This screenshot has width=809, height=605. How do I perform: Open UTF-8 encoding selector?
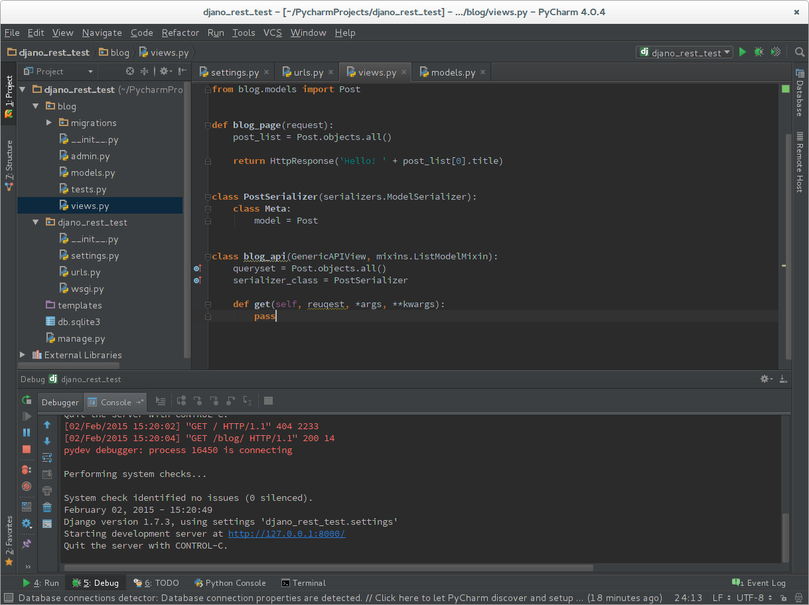click(754, 598)
